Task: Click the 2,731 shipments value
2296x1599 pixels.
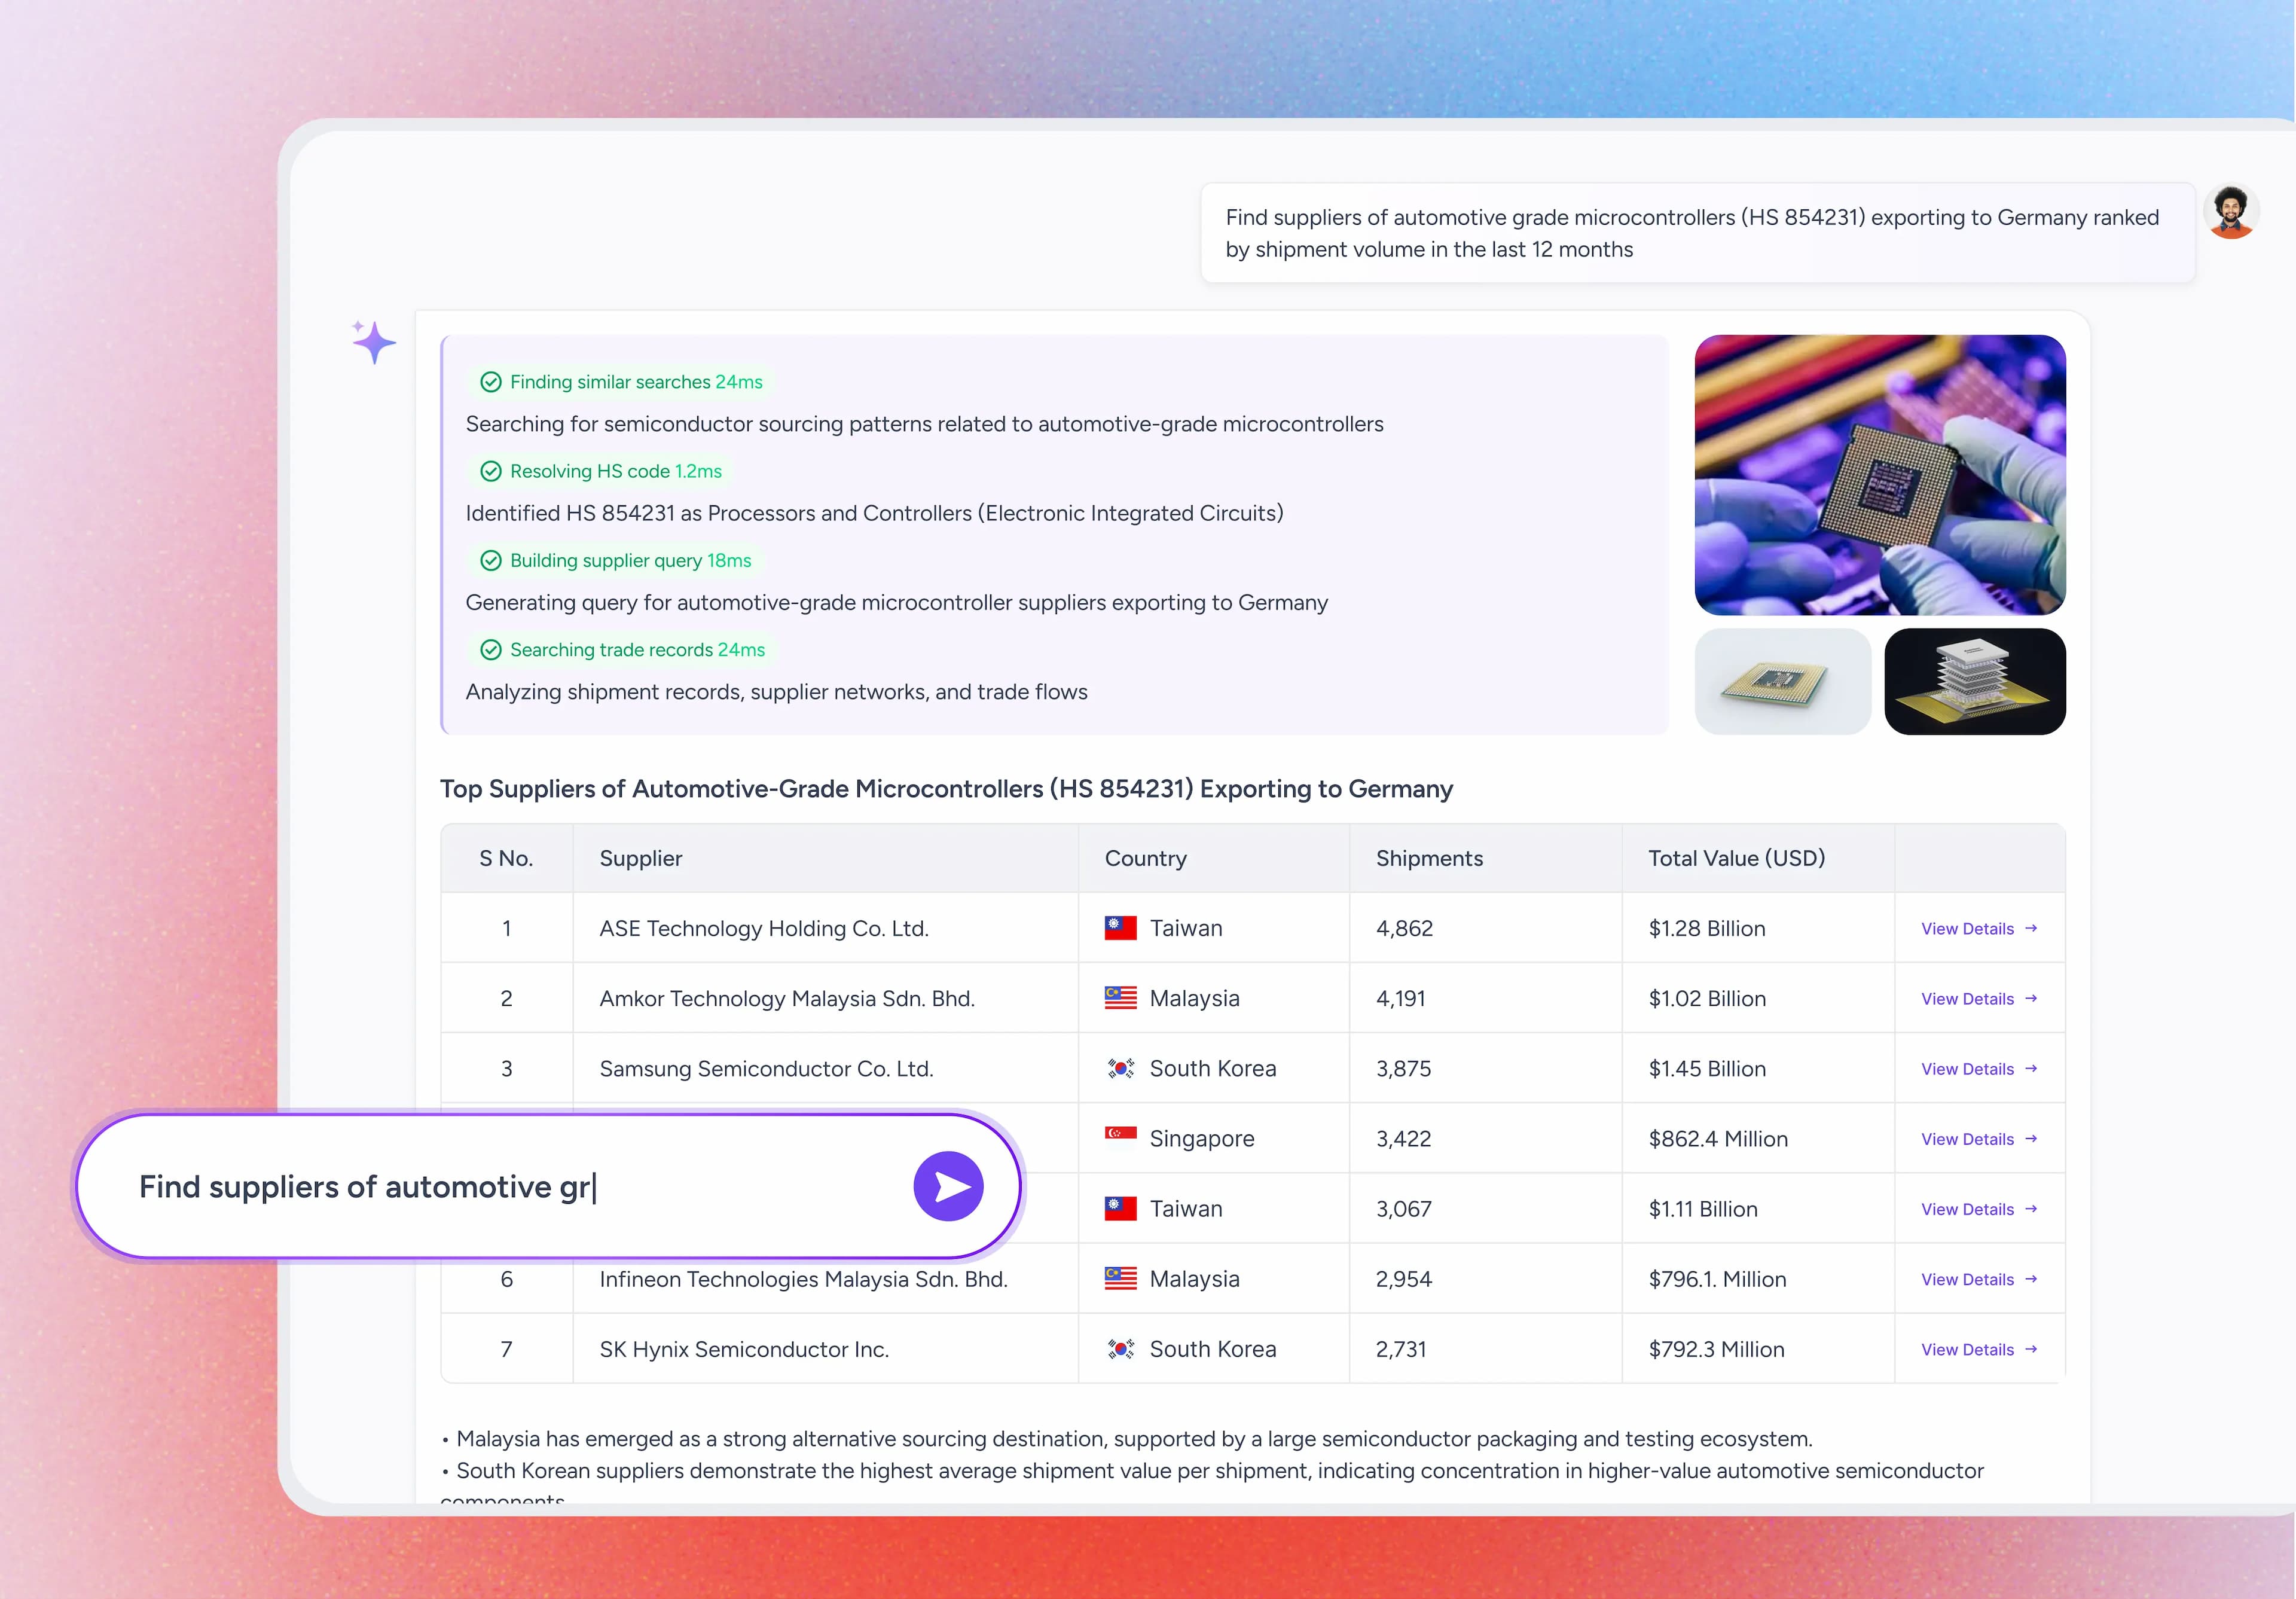Action: [x=1400, y=1349]
